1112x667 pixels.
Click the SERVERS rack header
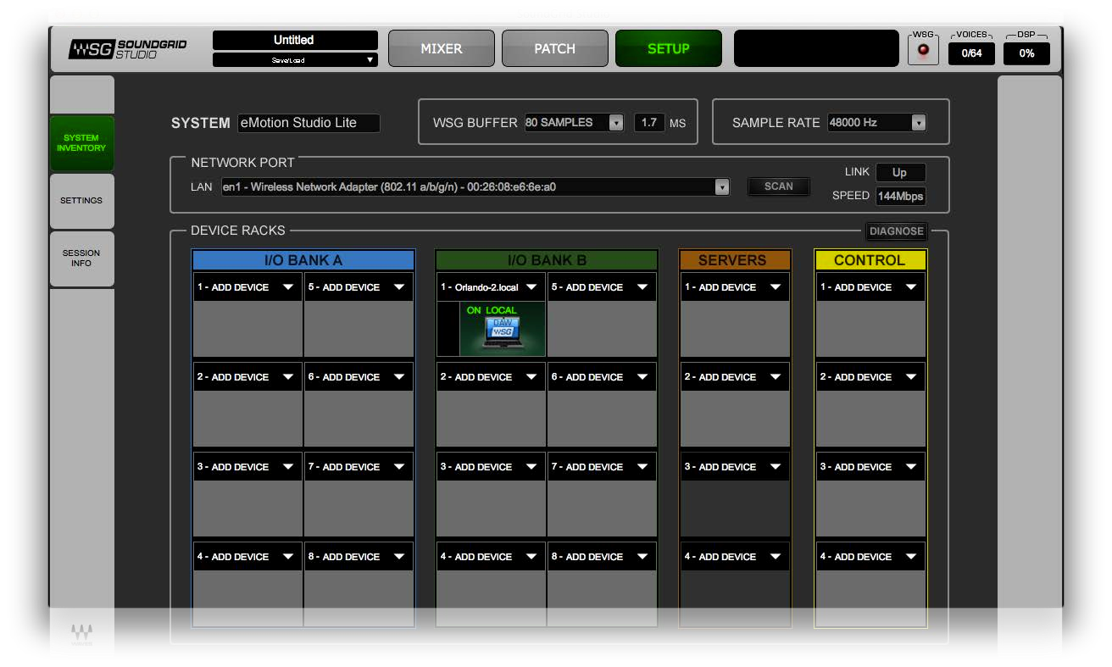[x=735, y=260]
